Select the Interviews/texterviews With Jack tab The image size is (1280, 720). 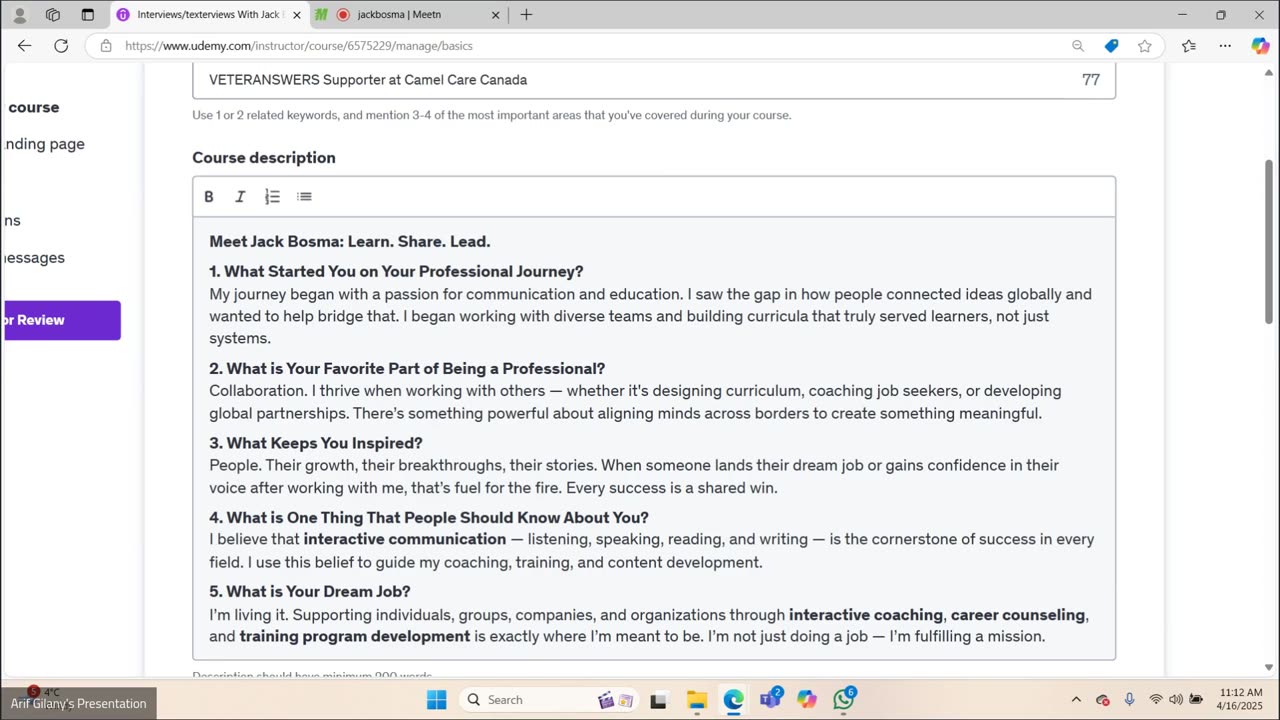207,15
